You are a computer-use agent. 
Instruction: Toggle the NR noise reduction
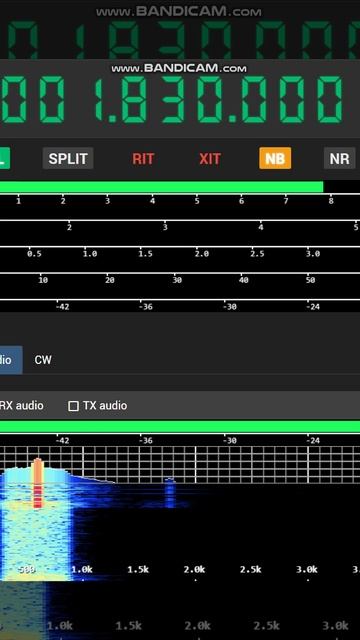pos(339,158)
